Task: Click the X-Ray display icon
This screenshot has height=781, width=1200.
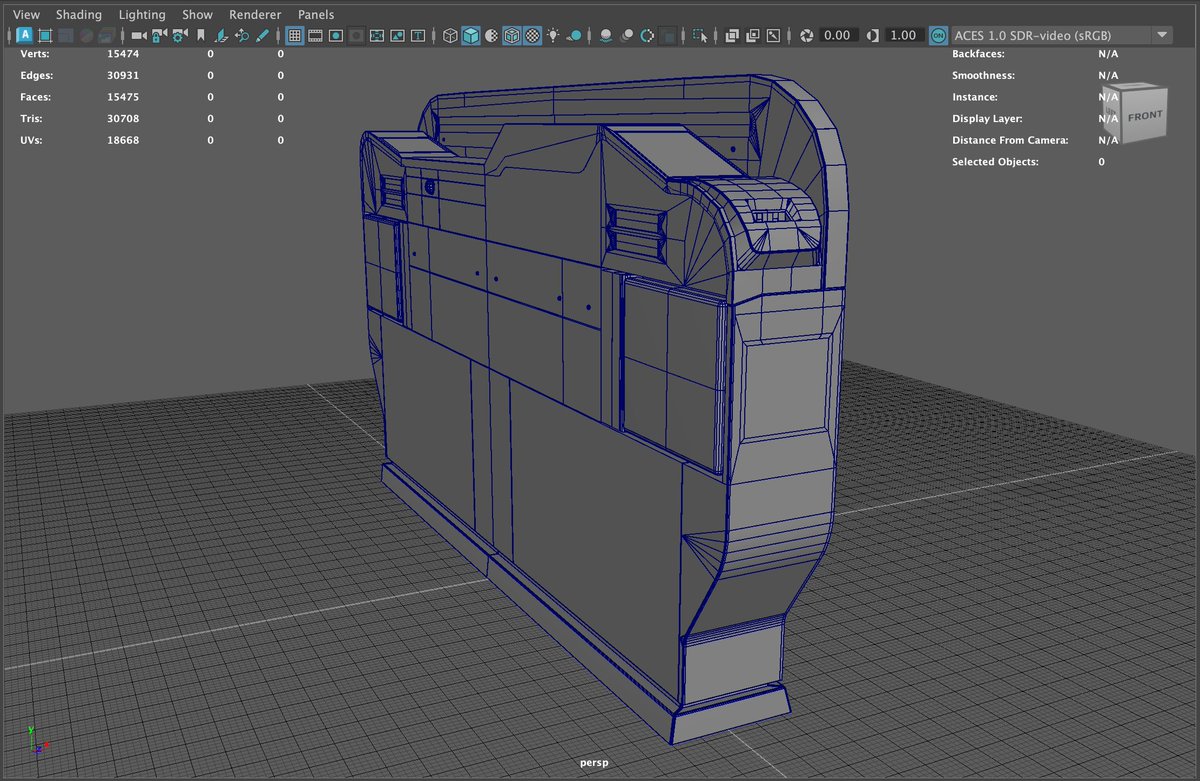Action: 732,35
